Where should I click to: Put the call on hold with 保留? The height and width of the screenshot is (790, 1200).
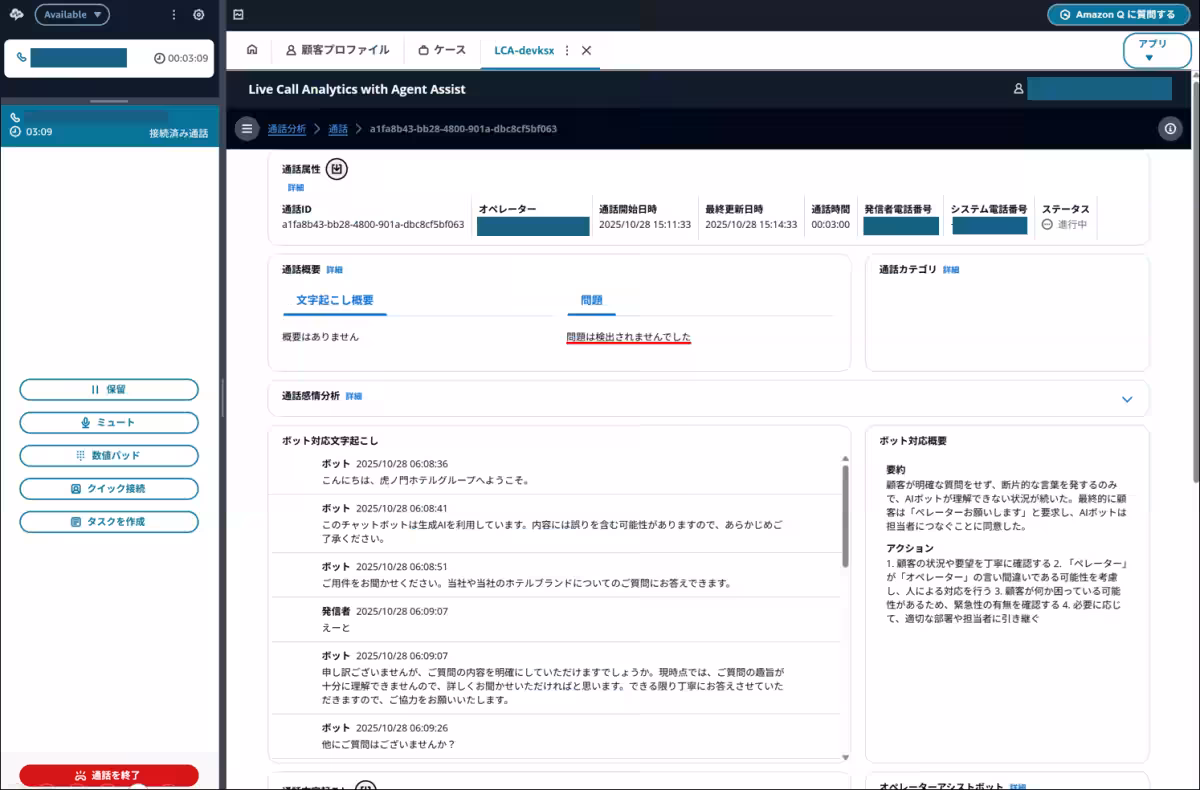point(109,390)
